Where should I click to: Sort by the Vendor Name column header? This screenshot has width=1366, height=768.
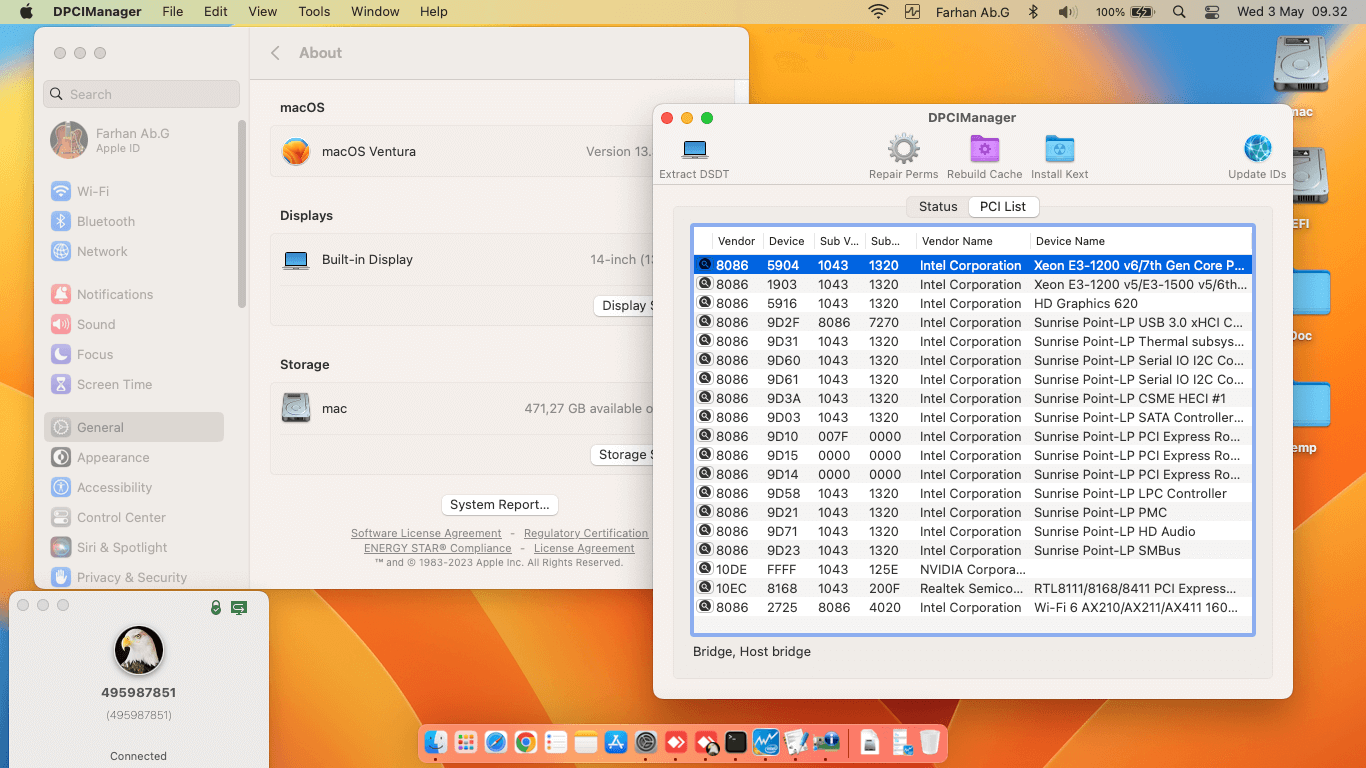pyautogui.click(x=957, y=241)
